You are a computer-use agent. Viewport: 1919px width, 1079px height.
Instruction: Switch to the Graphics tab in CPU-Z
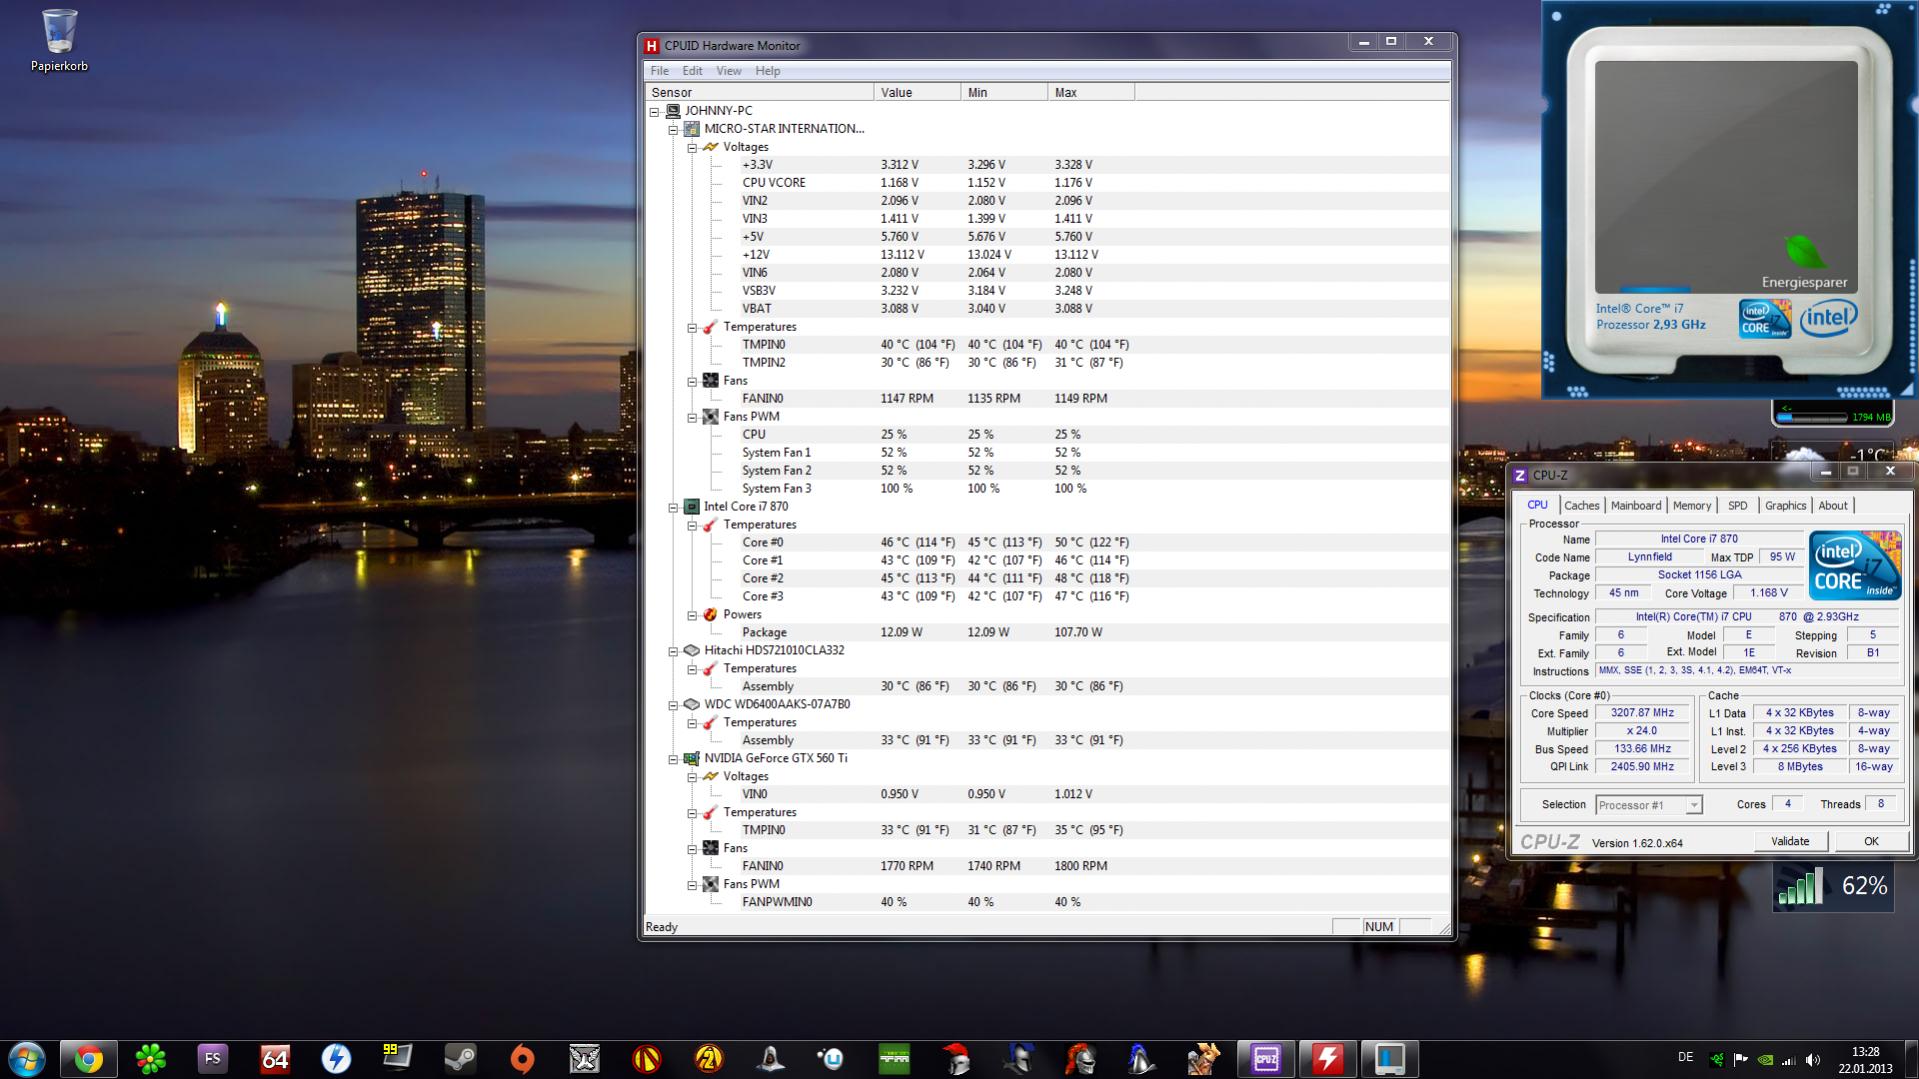click(1785, 506)
